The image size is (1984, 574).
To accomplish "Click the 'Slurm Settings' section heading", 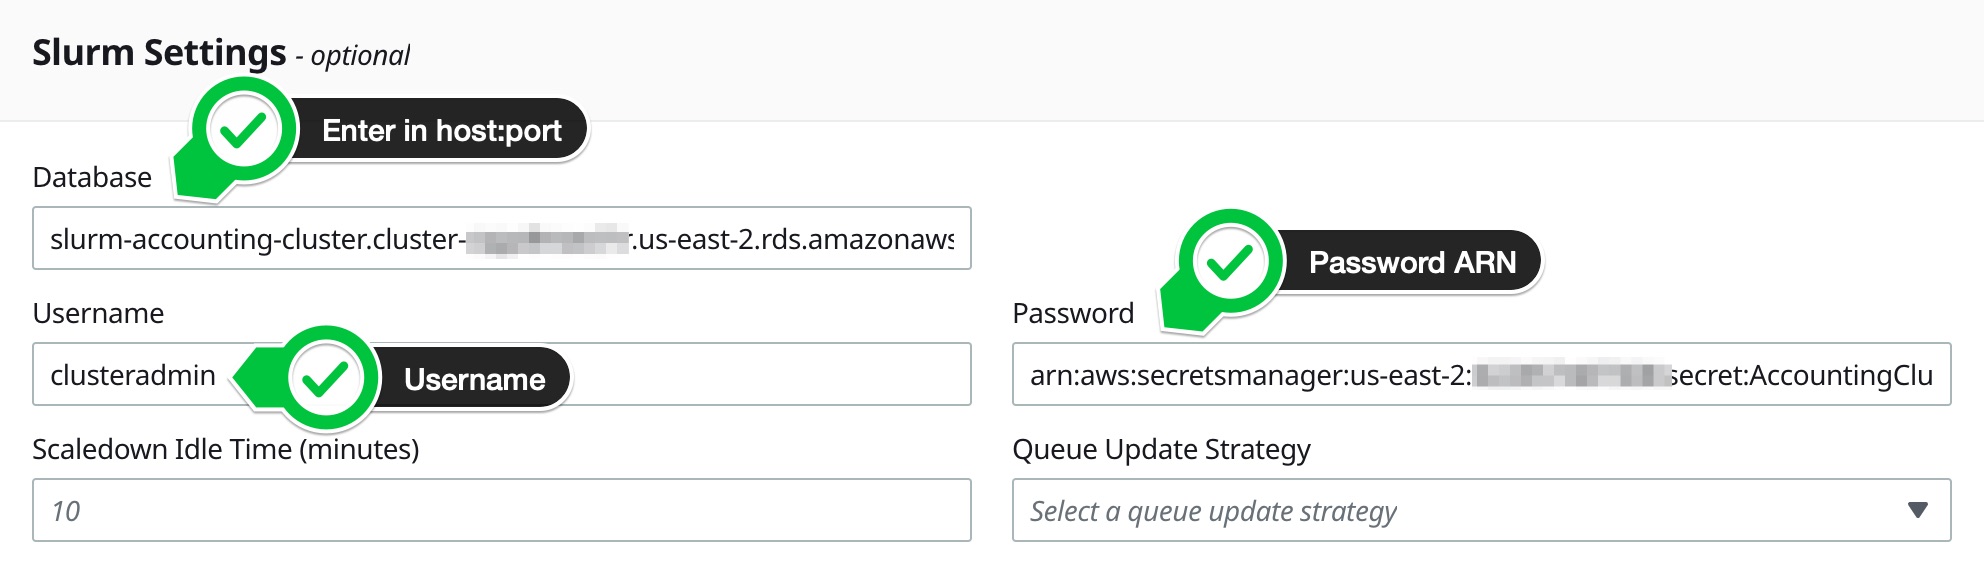I will point(159,52).
